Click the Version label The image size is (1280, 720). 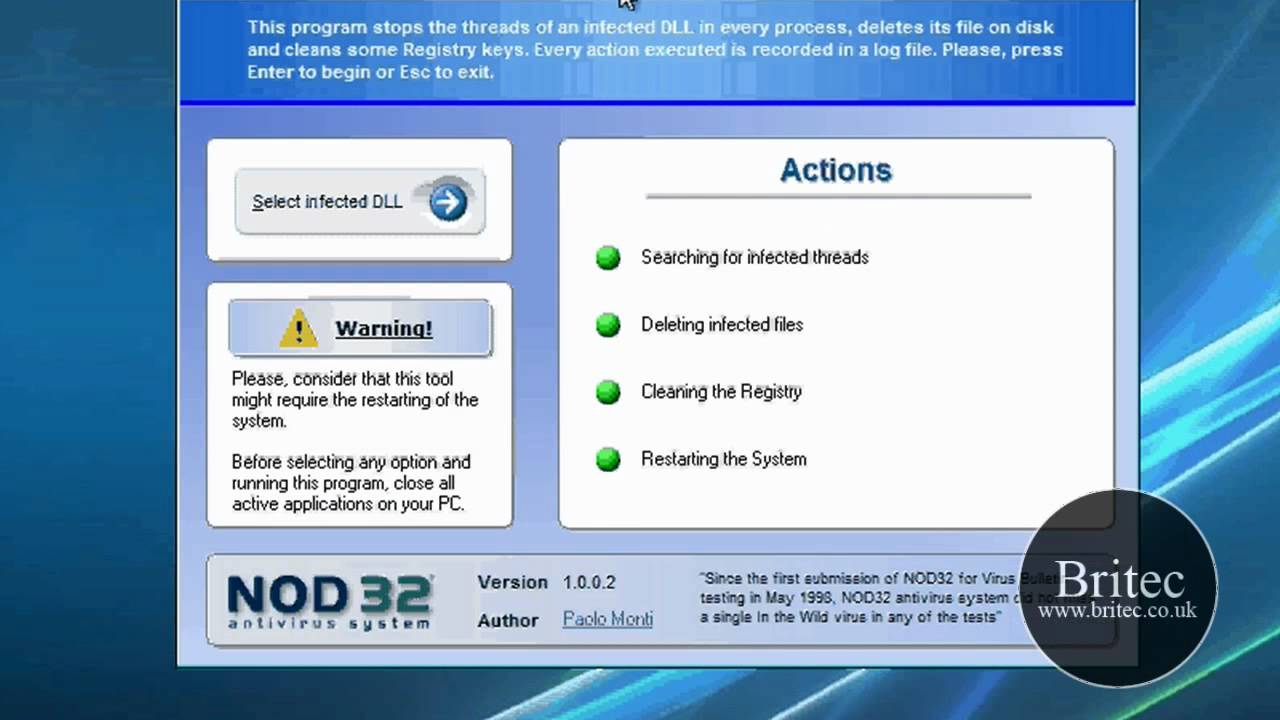tap(512, 582)
